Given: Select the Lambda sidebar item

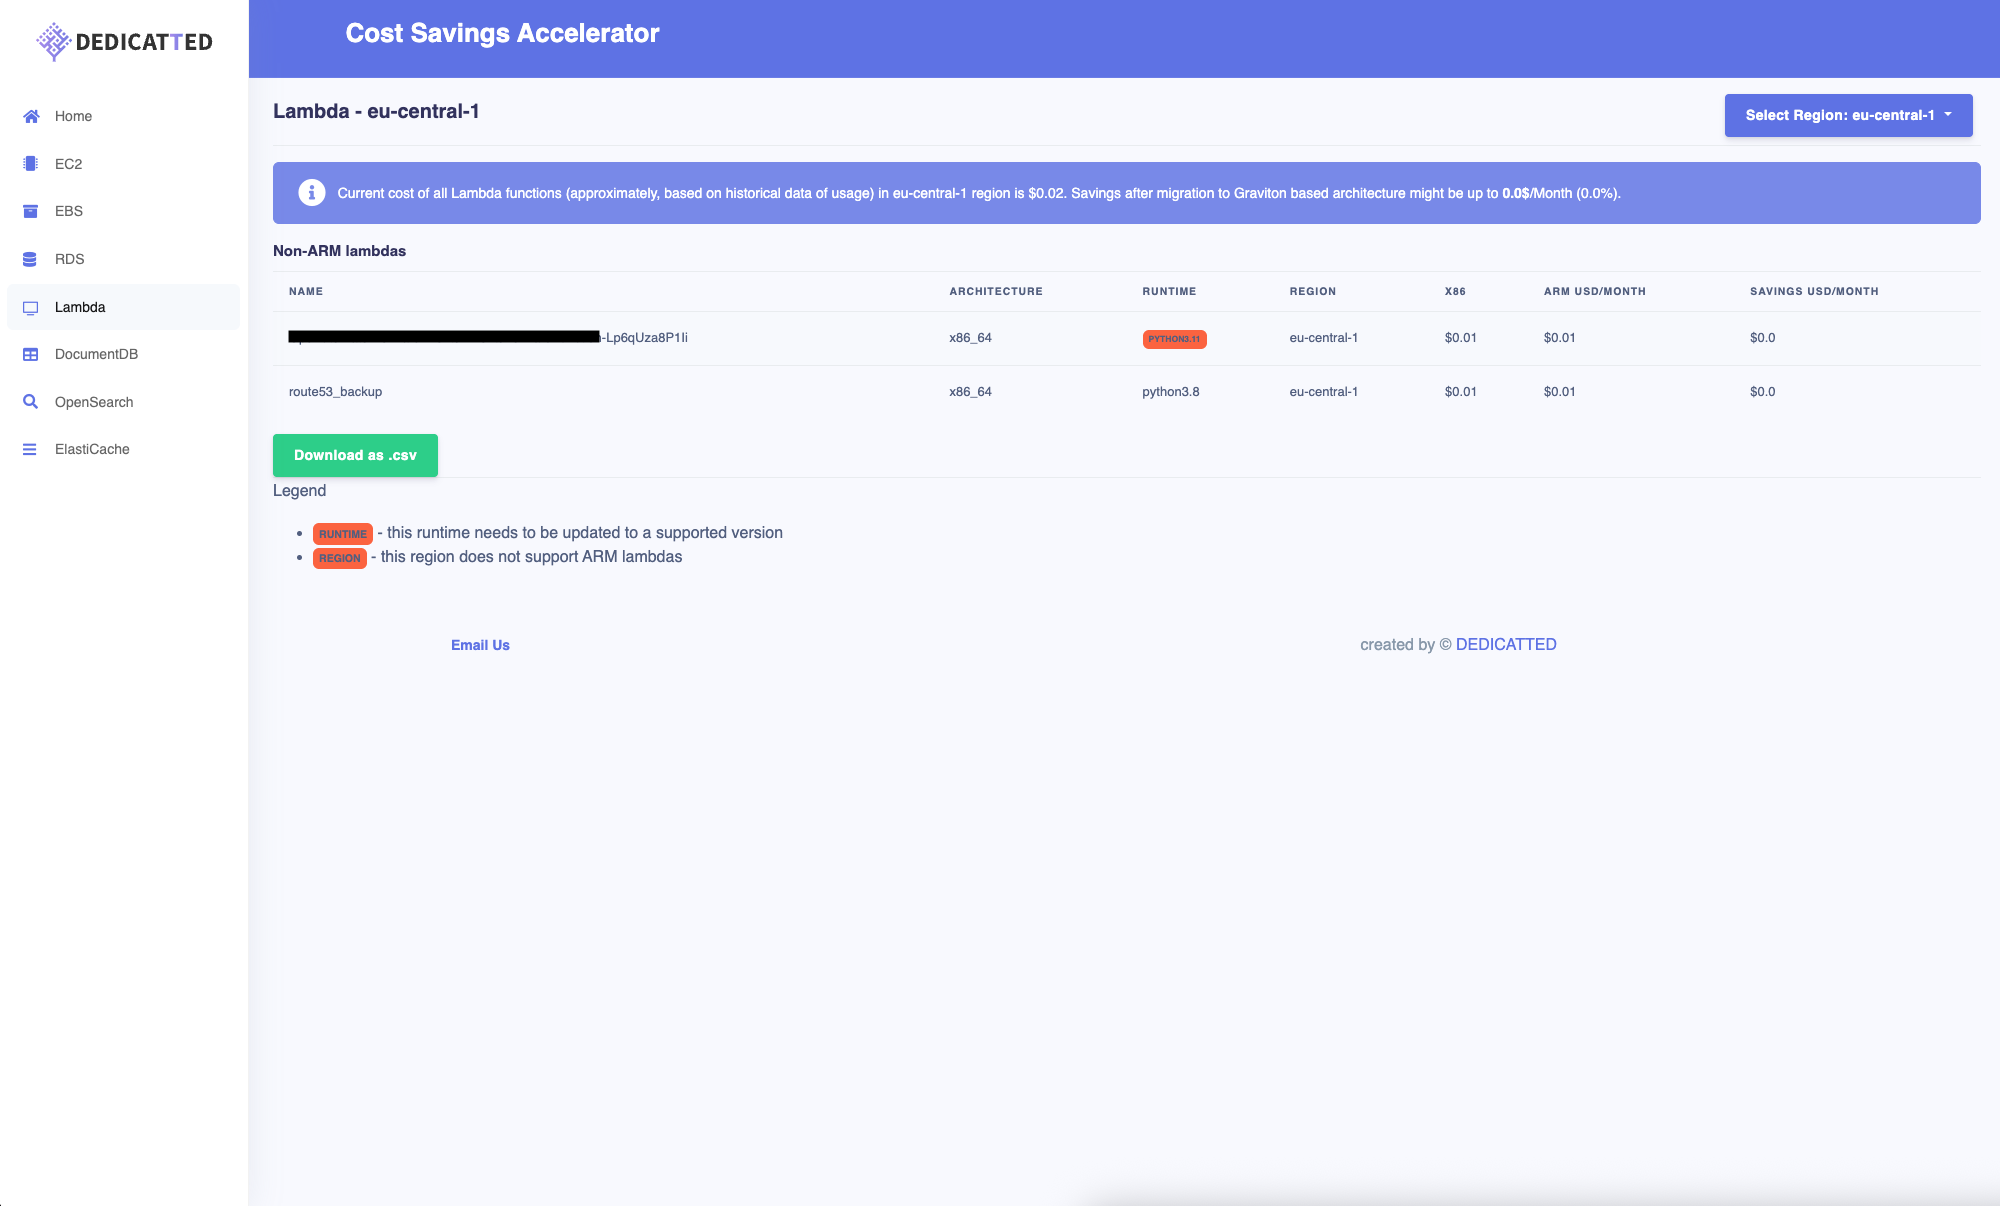Looking at the screenshot, I should point(123,307).
